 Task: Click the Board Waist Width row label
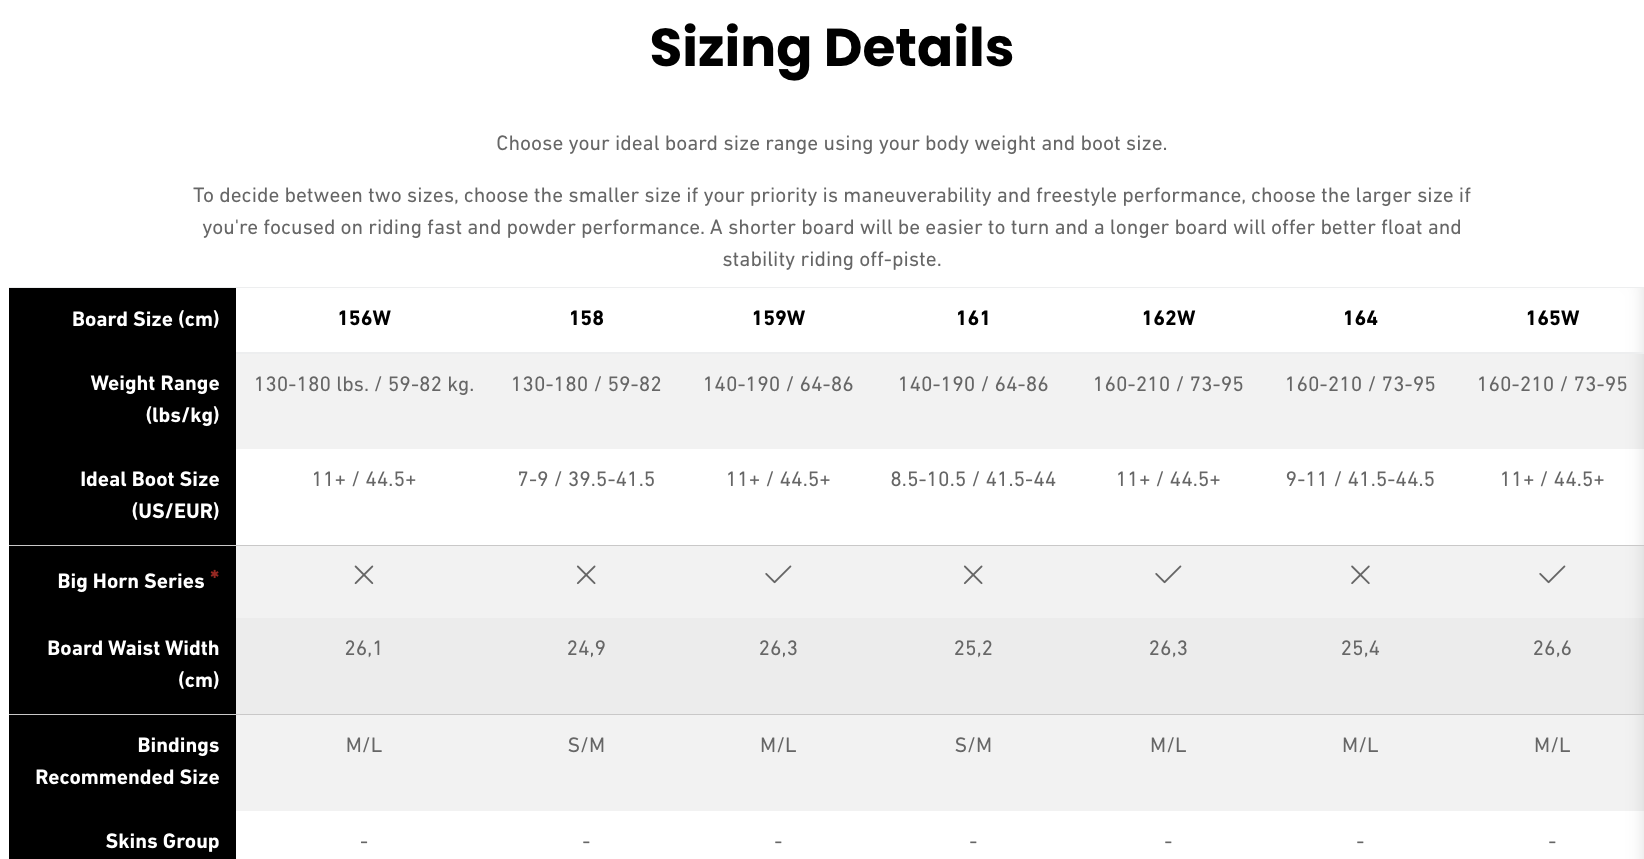pyautogui.click(x=133, y=664)
